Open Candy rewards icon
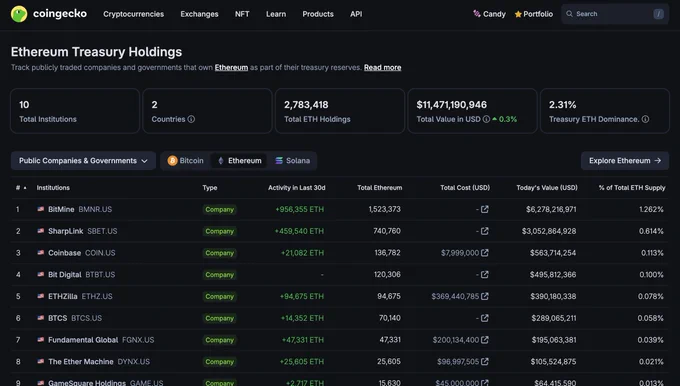 click(477, 14)
